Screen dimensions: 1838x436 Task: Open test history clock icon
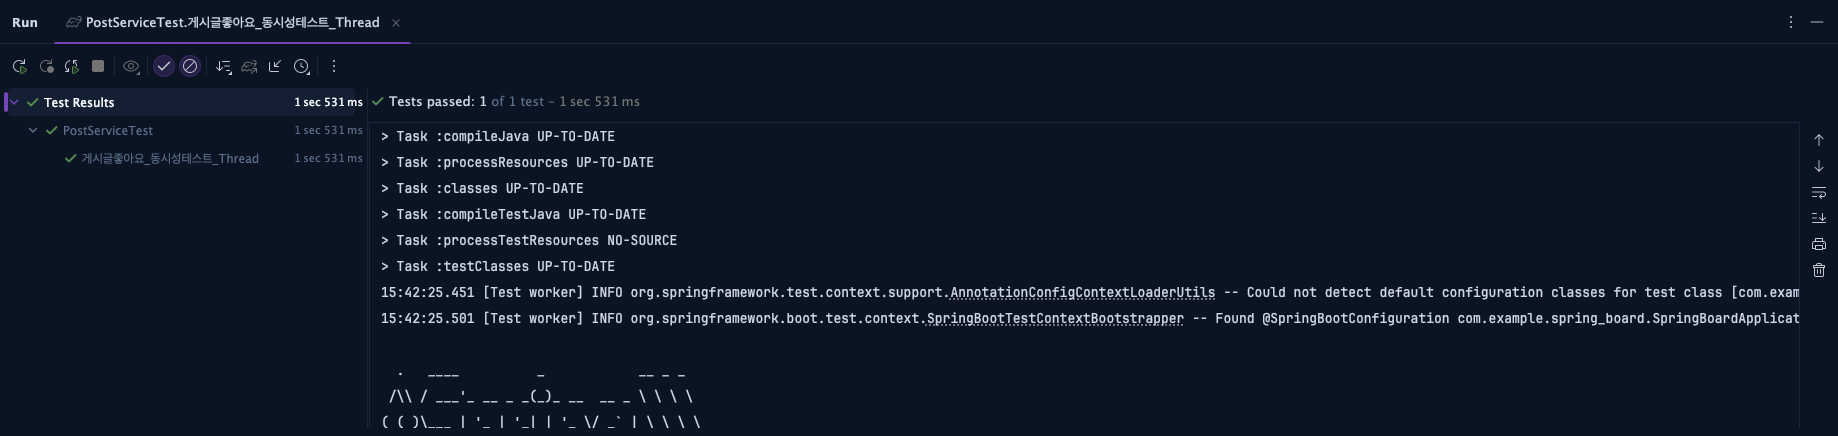pyautogui.click(x=301, y=66)
